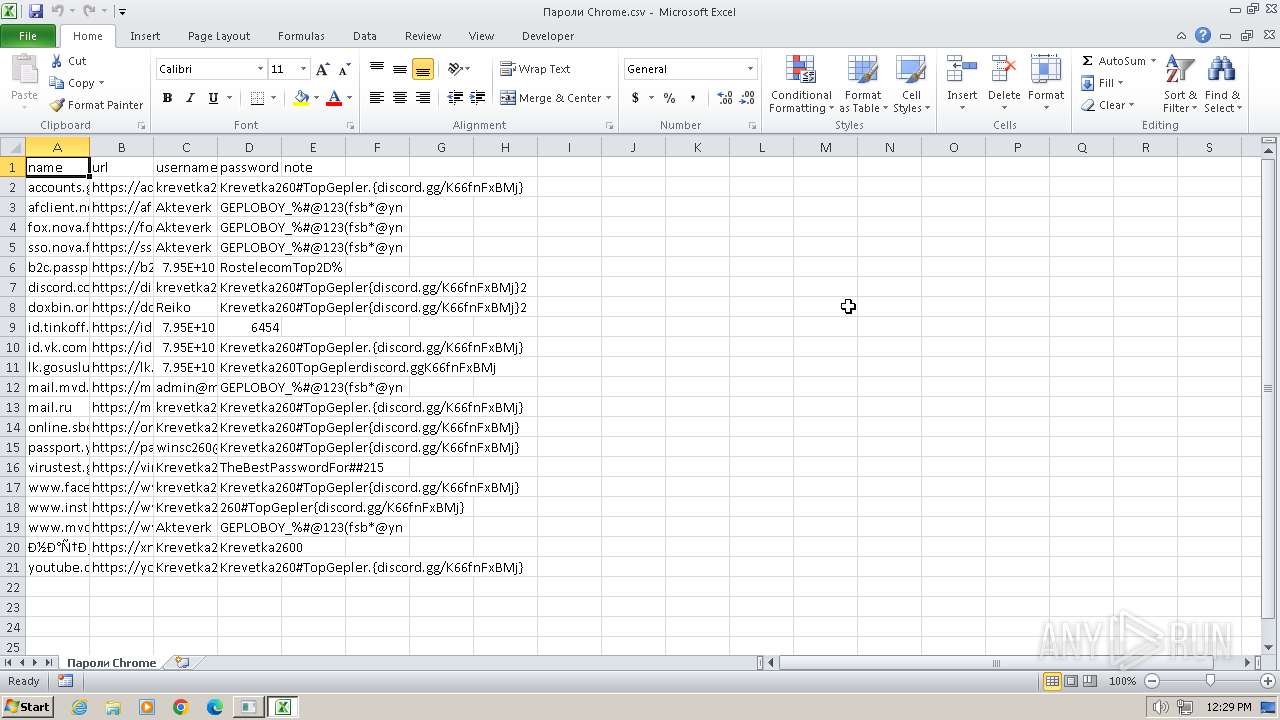Switch to Formulas ribbon tab

tap(301, 36)
